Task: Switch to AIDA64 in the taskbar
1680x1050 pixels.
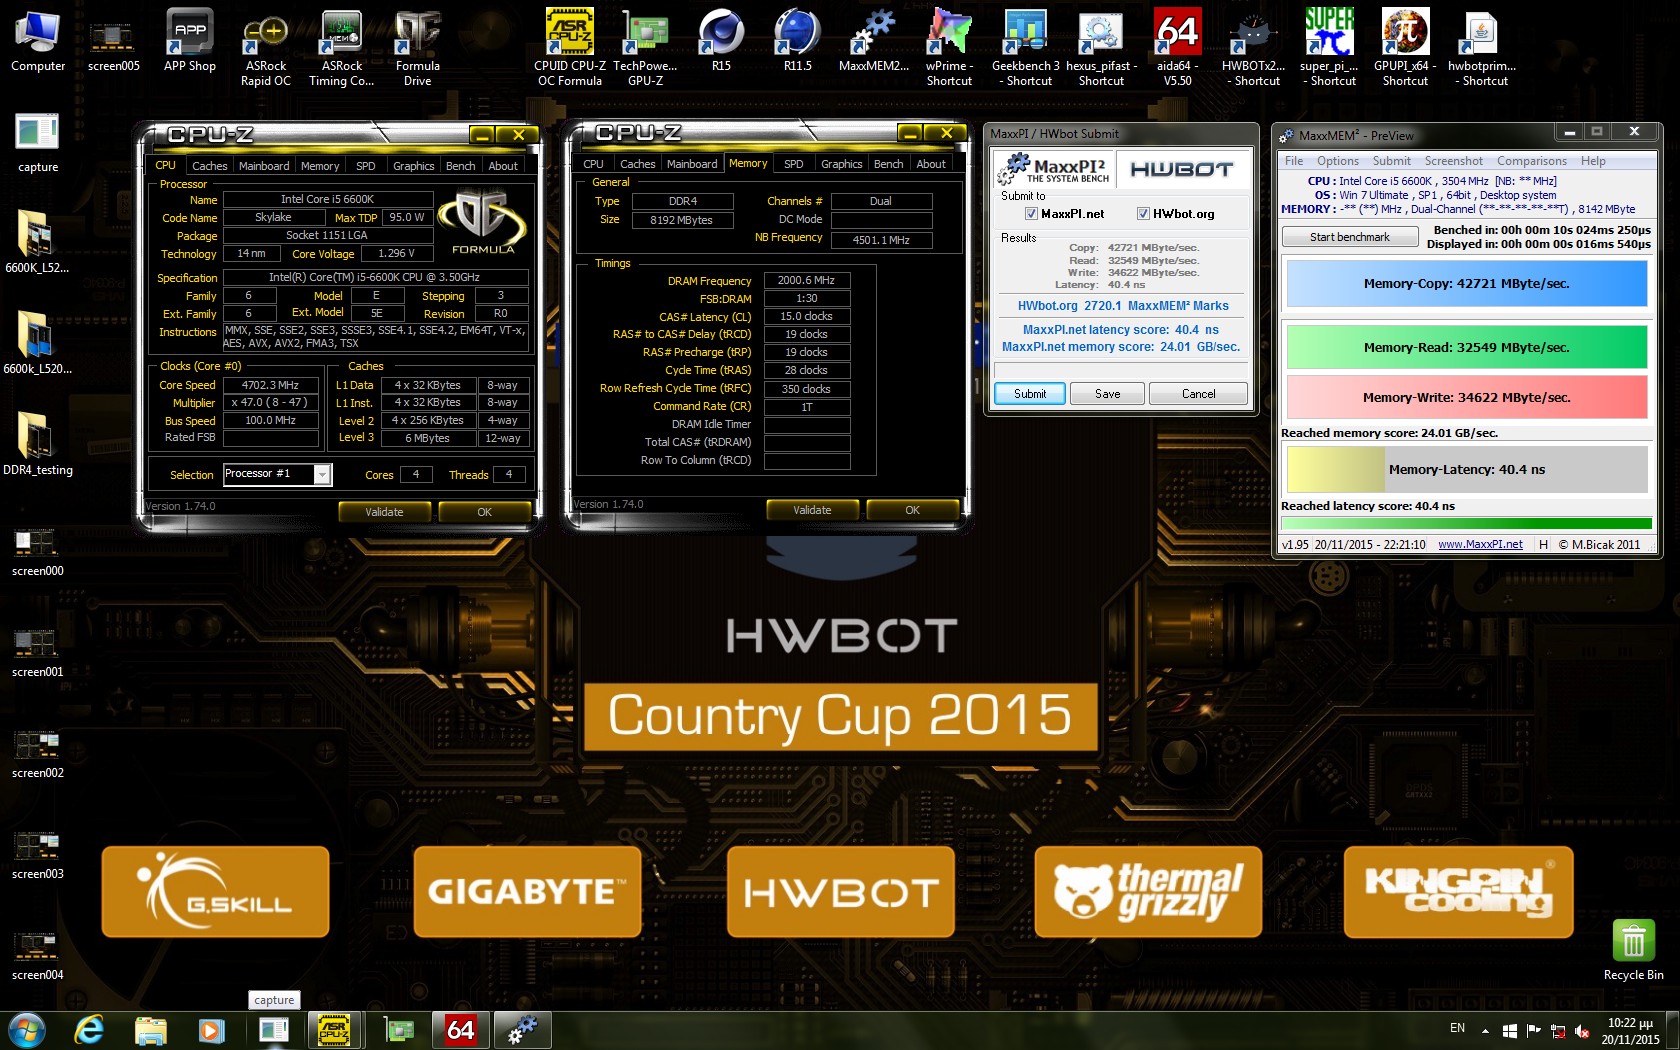Action: 461,1030
